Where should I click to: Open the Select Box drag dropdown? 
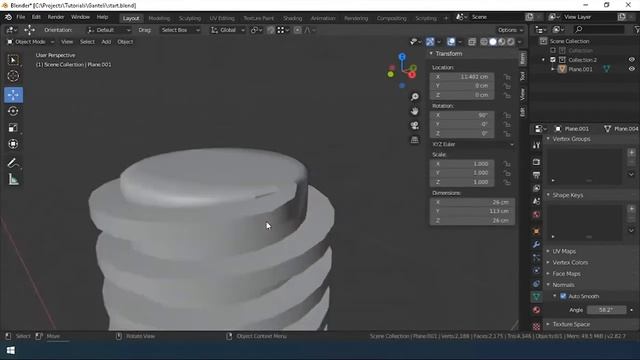coord(180,30)
